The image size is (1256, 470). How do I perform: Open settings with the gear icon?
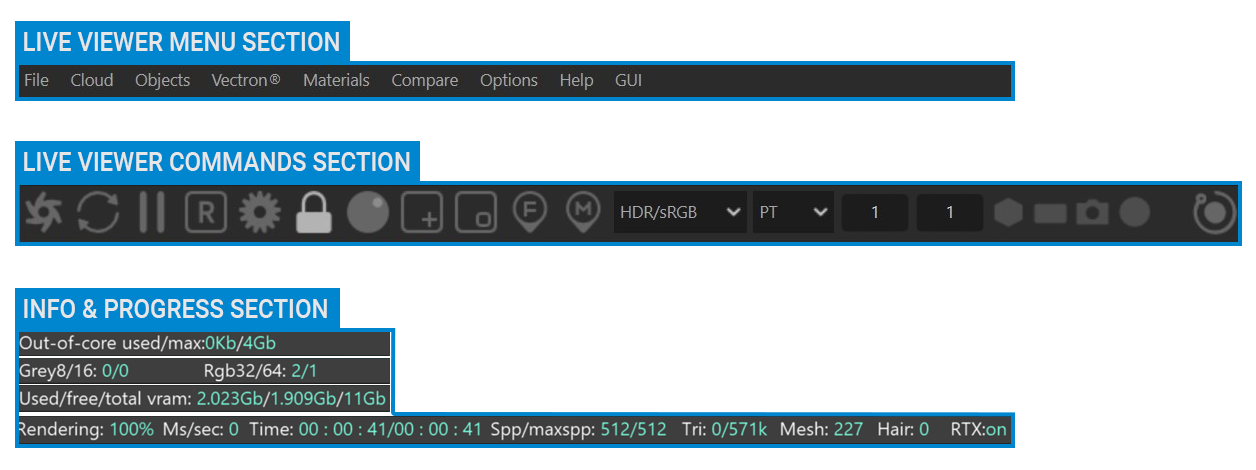pos(261,212)
